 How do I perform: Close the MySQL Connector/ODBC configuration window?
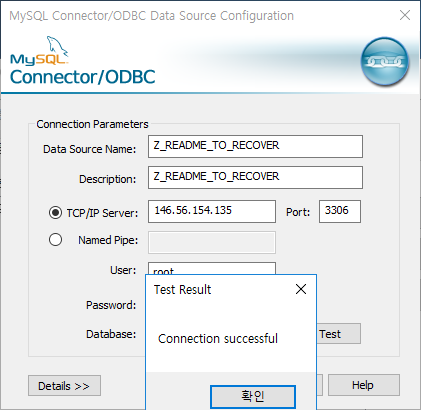[x=405, y=15]
